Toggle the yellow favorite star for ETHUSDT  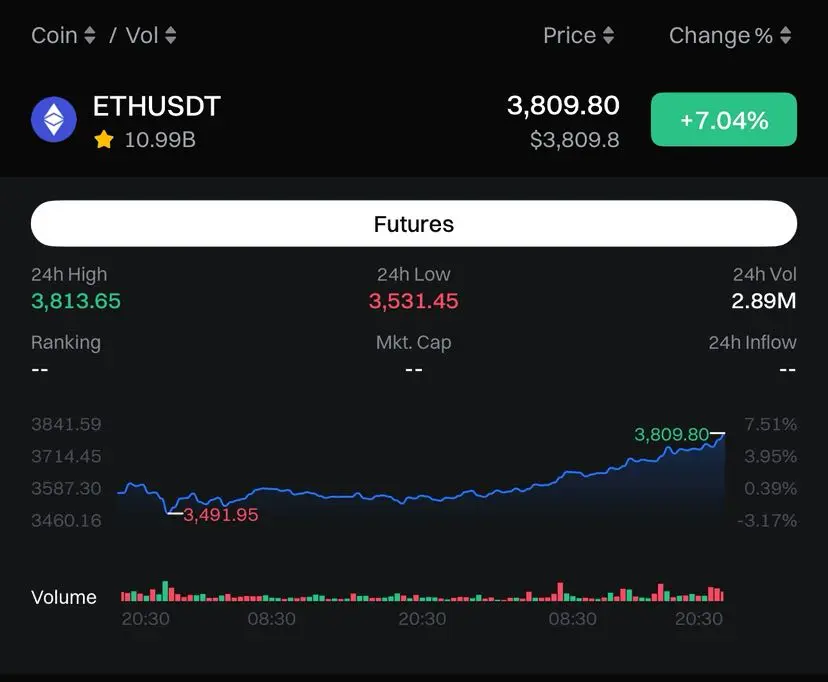tap(104, 140)
